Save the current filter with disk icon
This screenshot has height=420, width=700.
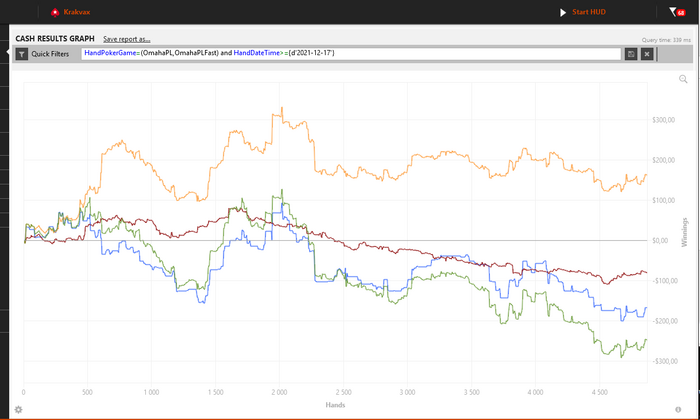pyautogui.click(x=631, y=54)
